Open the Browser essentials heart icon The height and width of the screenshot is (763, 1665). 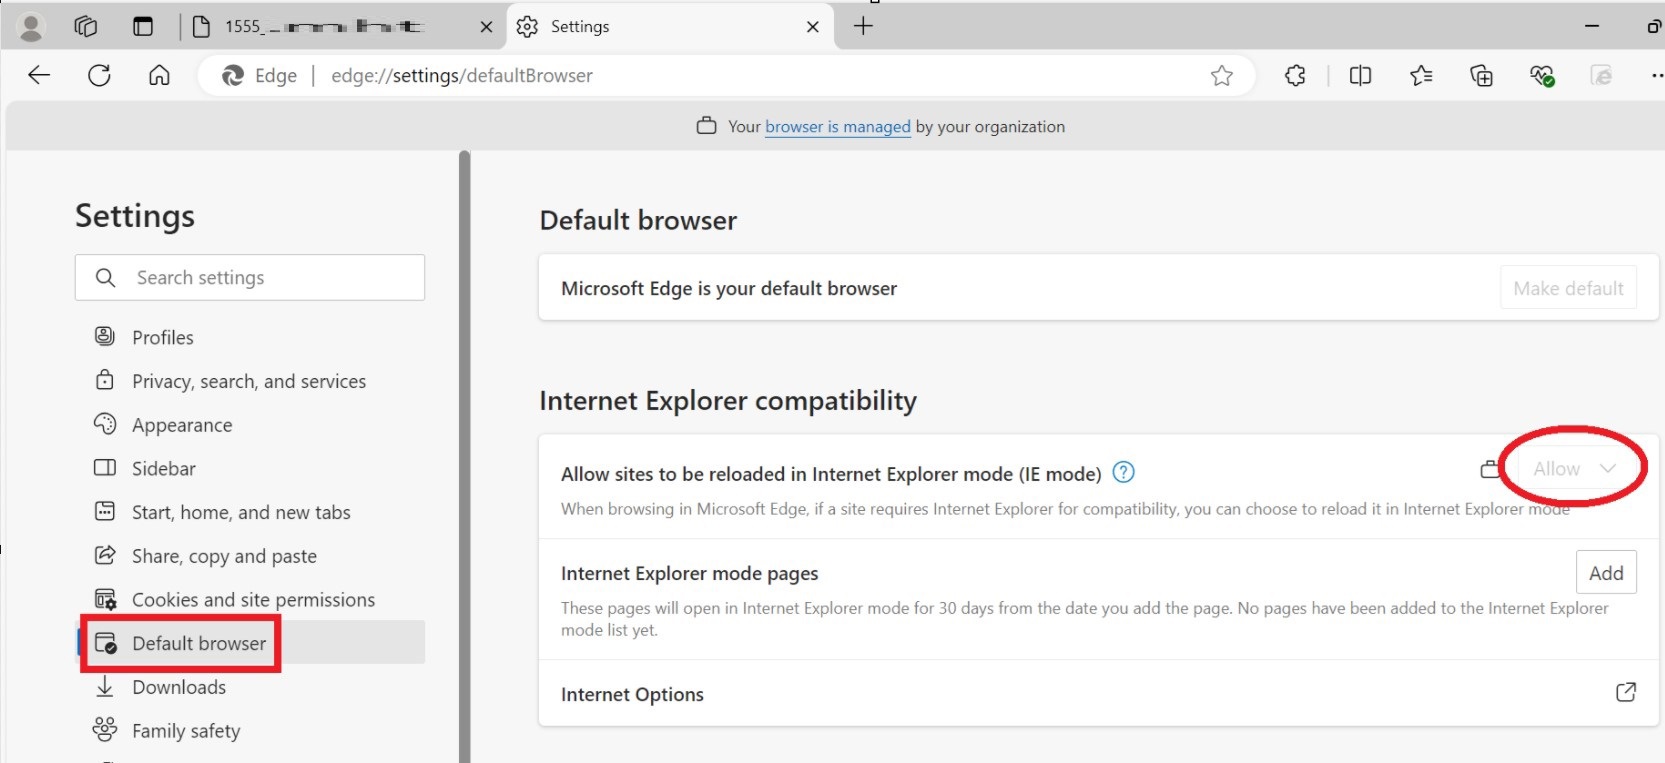1542,76
